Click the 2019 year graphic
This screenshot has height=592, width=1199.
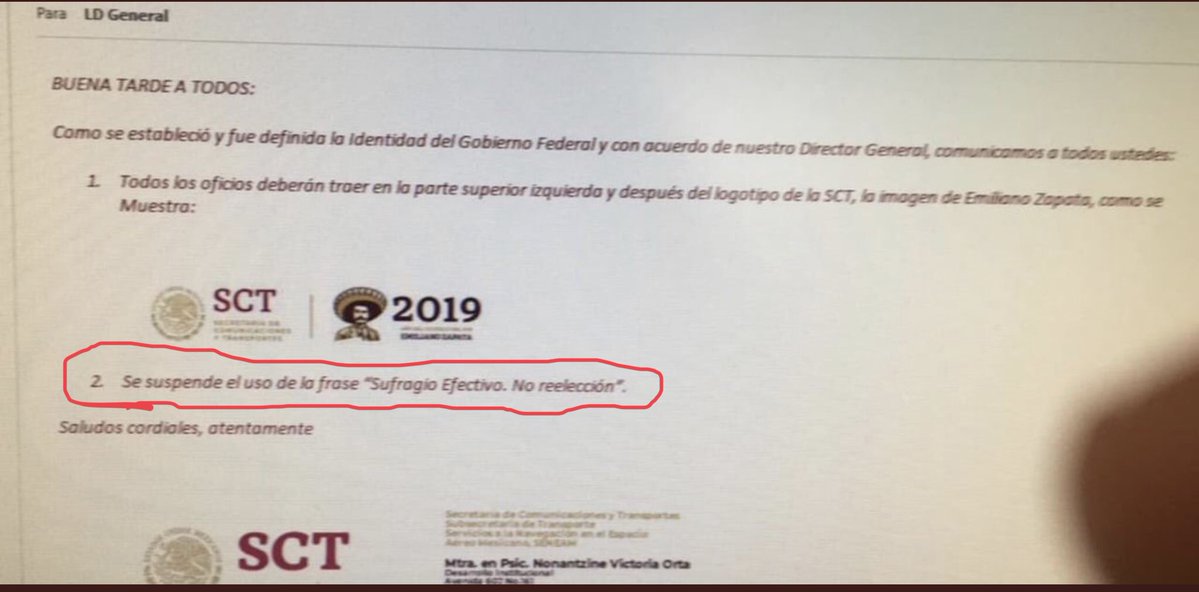coord(437,310)
